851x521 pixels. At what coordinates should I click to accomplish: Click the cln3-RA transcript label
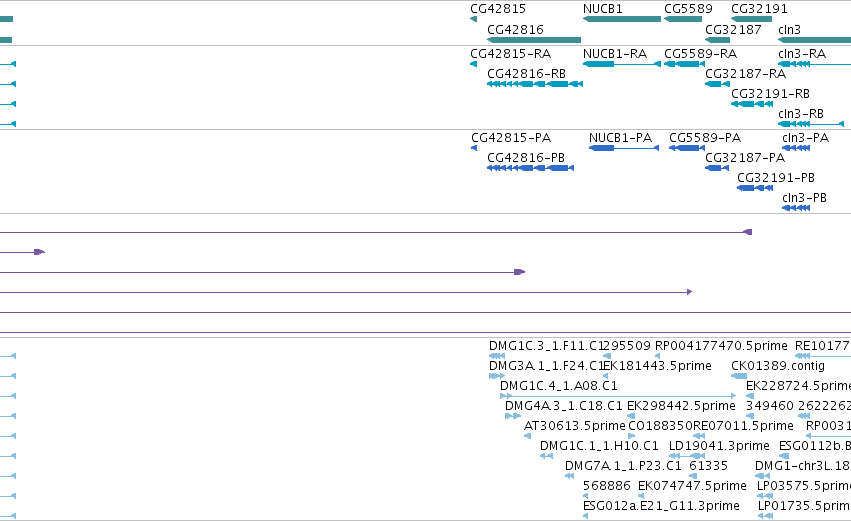(x=802, y=54)
